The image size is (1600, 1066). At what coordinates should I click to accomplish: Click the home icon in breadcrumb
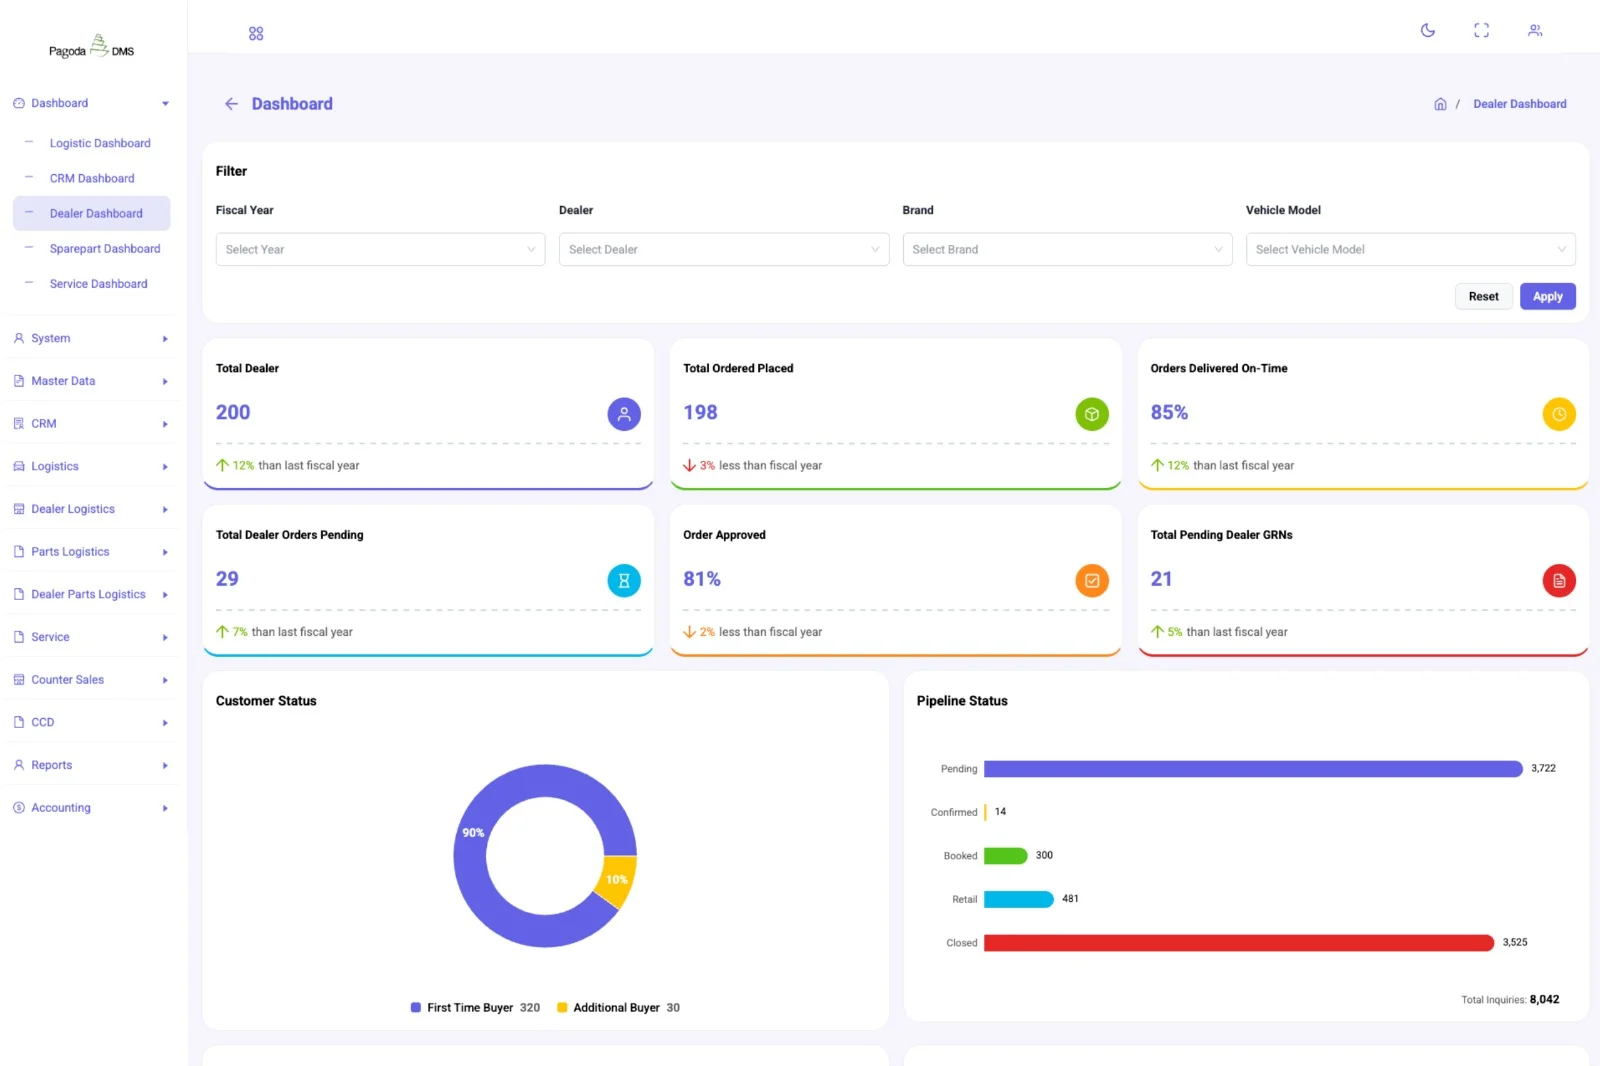(1440, 104)
